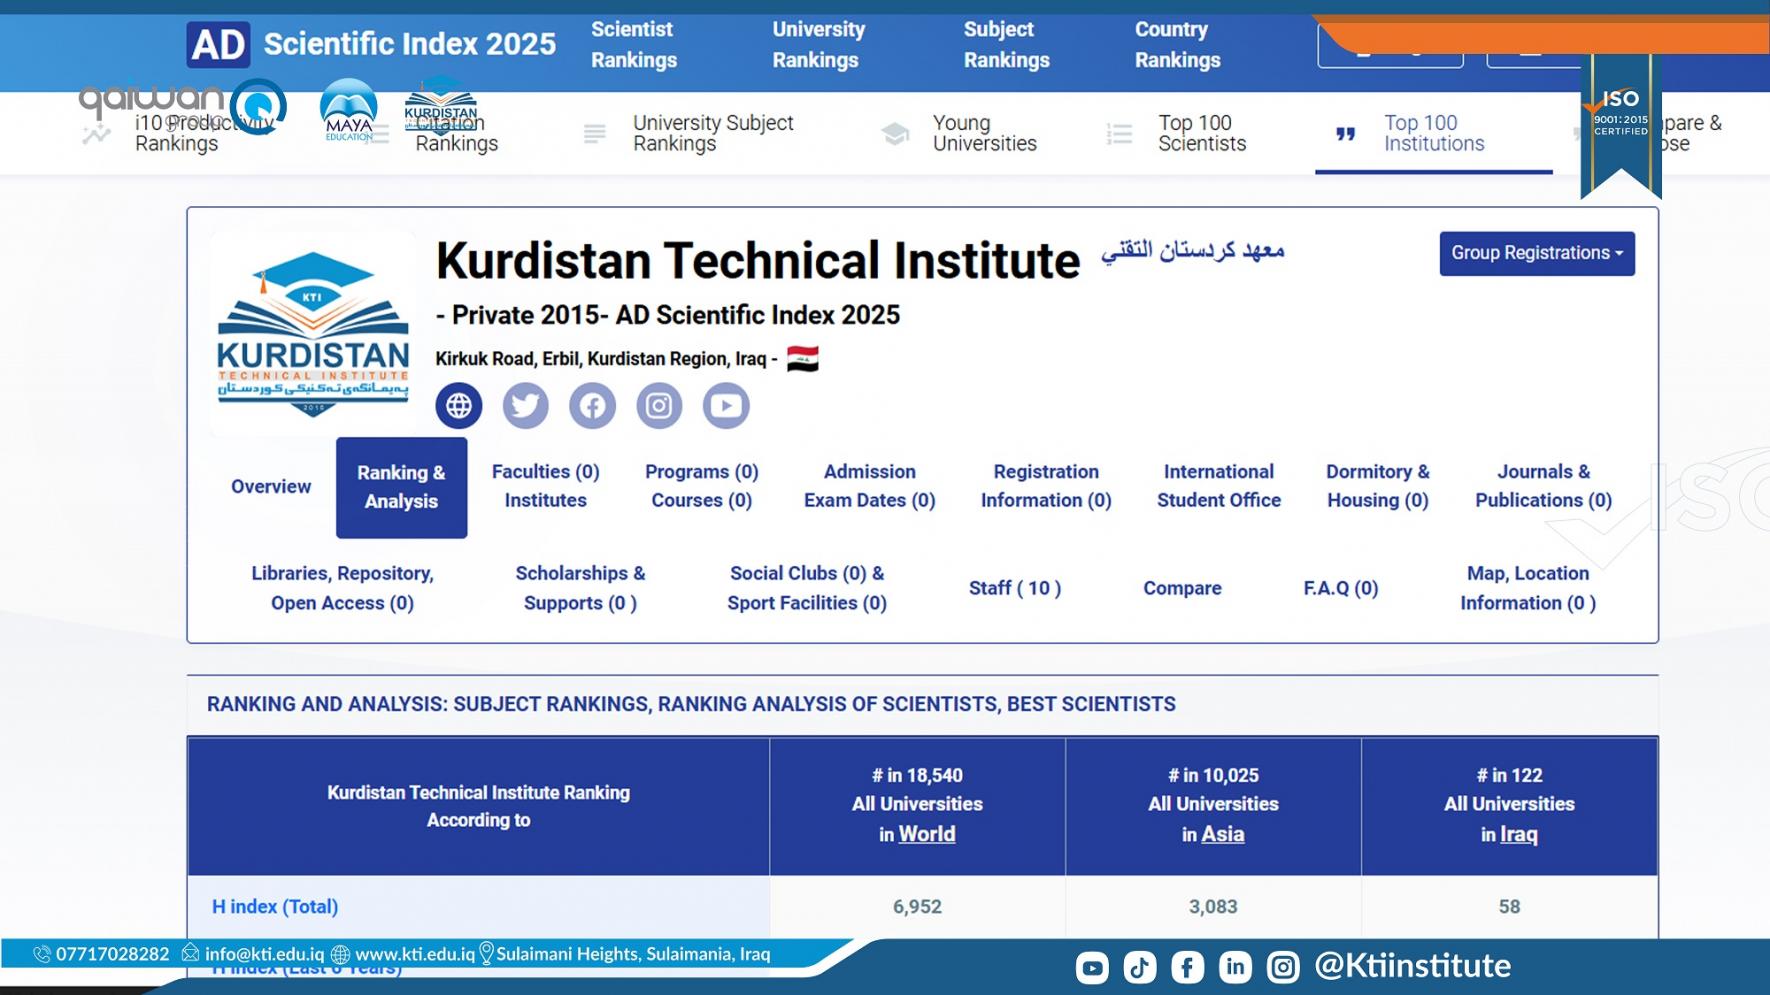Click the H index (Total) row link

tap(275, 907)
